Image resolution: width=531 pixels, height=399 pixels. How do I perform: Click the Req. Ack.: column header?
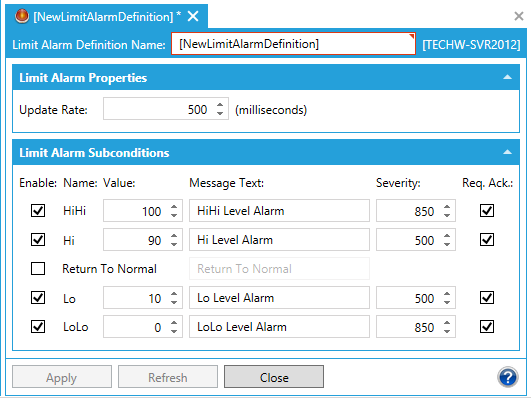click(488, 183)
